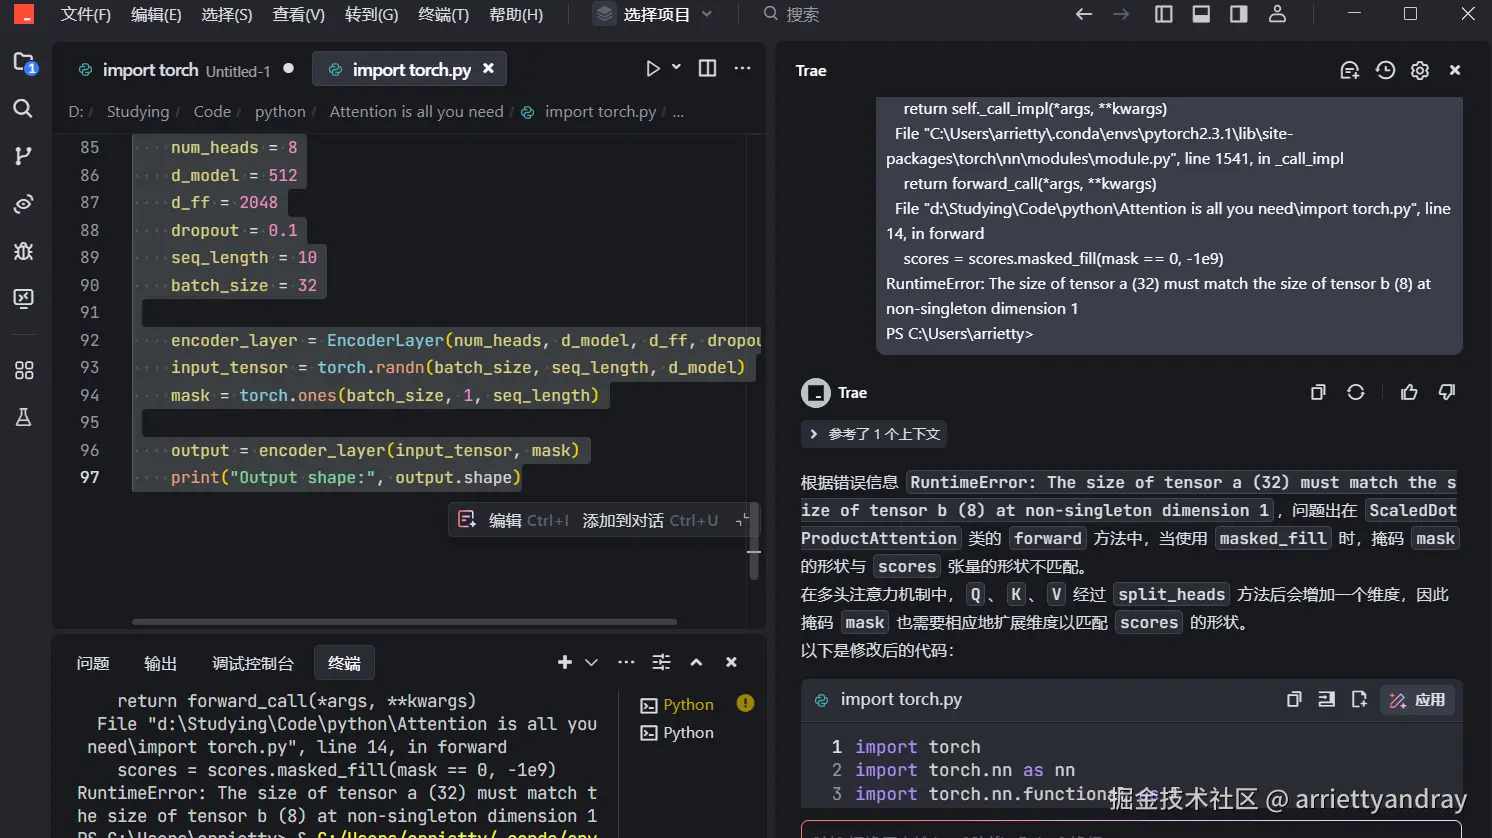Like the Trae response with thumbs up
The image size is (1492, 838).
tap(1409, 392)
